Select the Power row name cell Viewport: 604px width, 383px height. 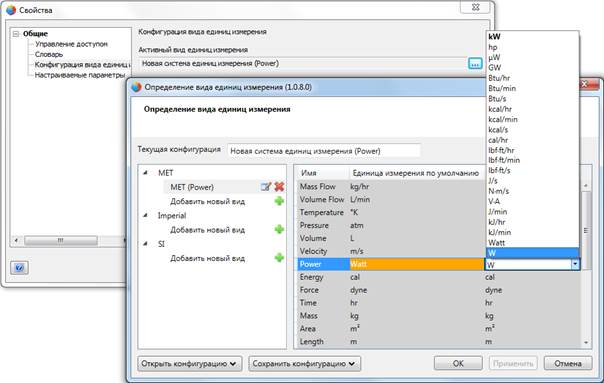tap(323, 264)
